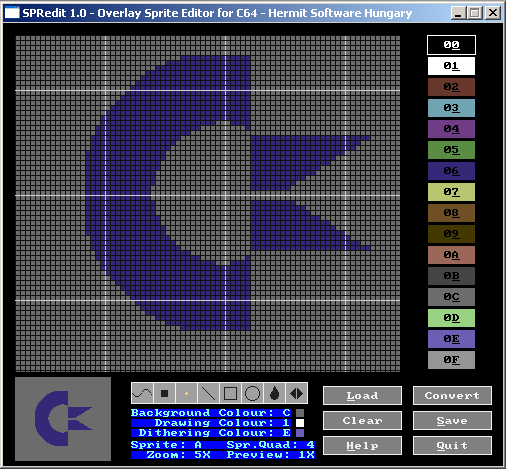Select the filled square brush tool
The height and width of the screenshot is (469, 506).
[164, 393]
